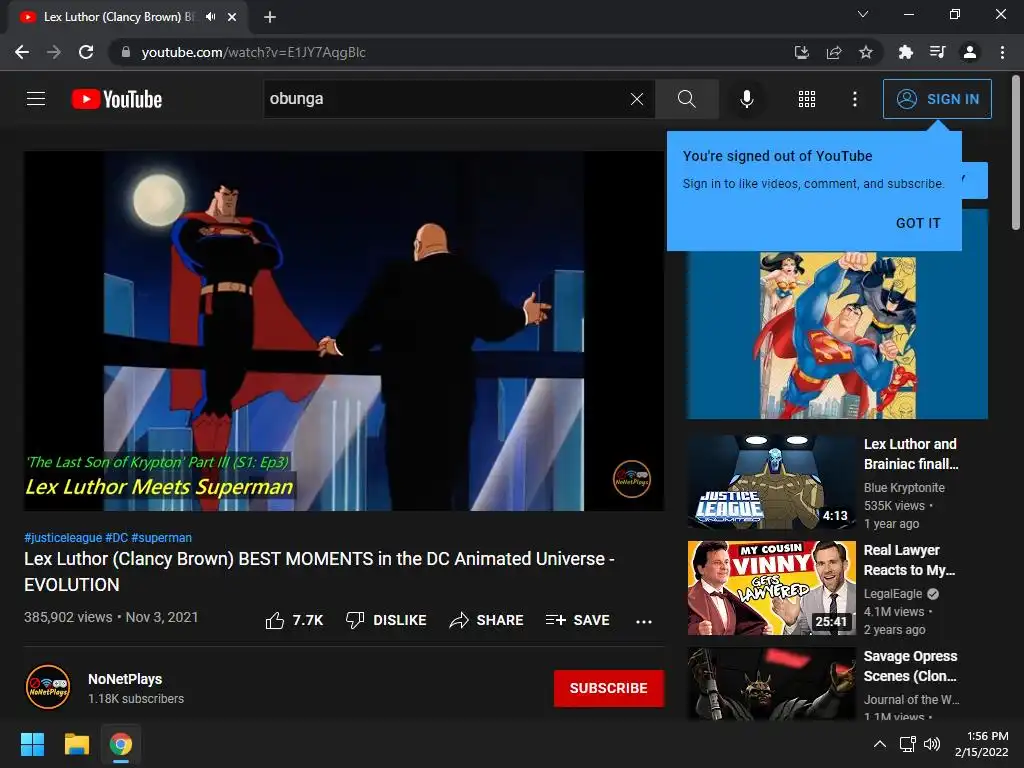This screenshot has width=1024, height=768.
Task: Open the Chrome profile icon
Action: pyautogui.click(x=970, y=52)
